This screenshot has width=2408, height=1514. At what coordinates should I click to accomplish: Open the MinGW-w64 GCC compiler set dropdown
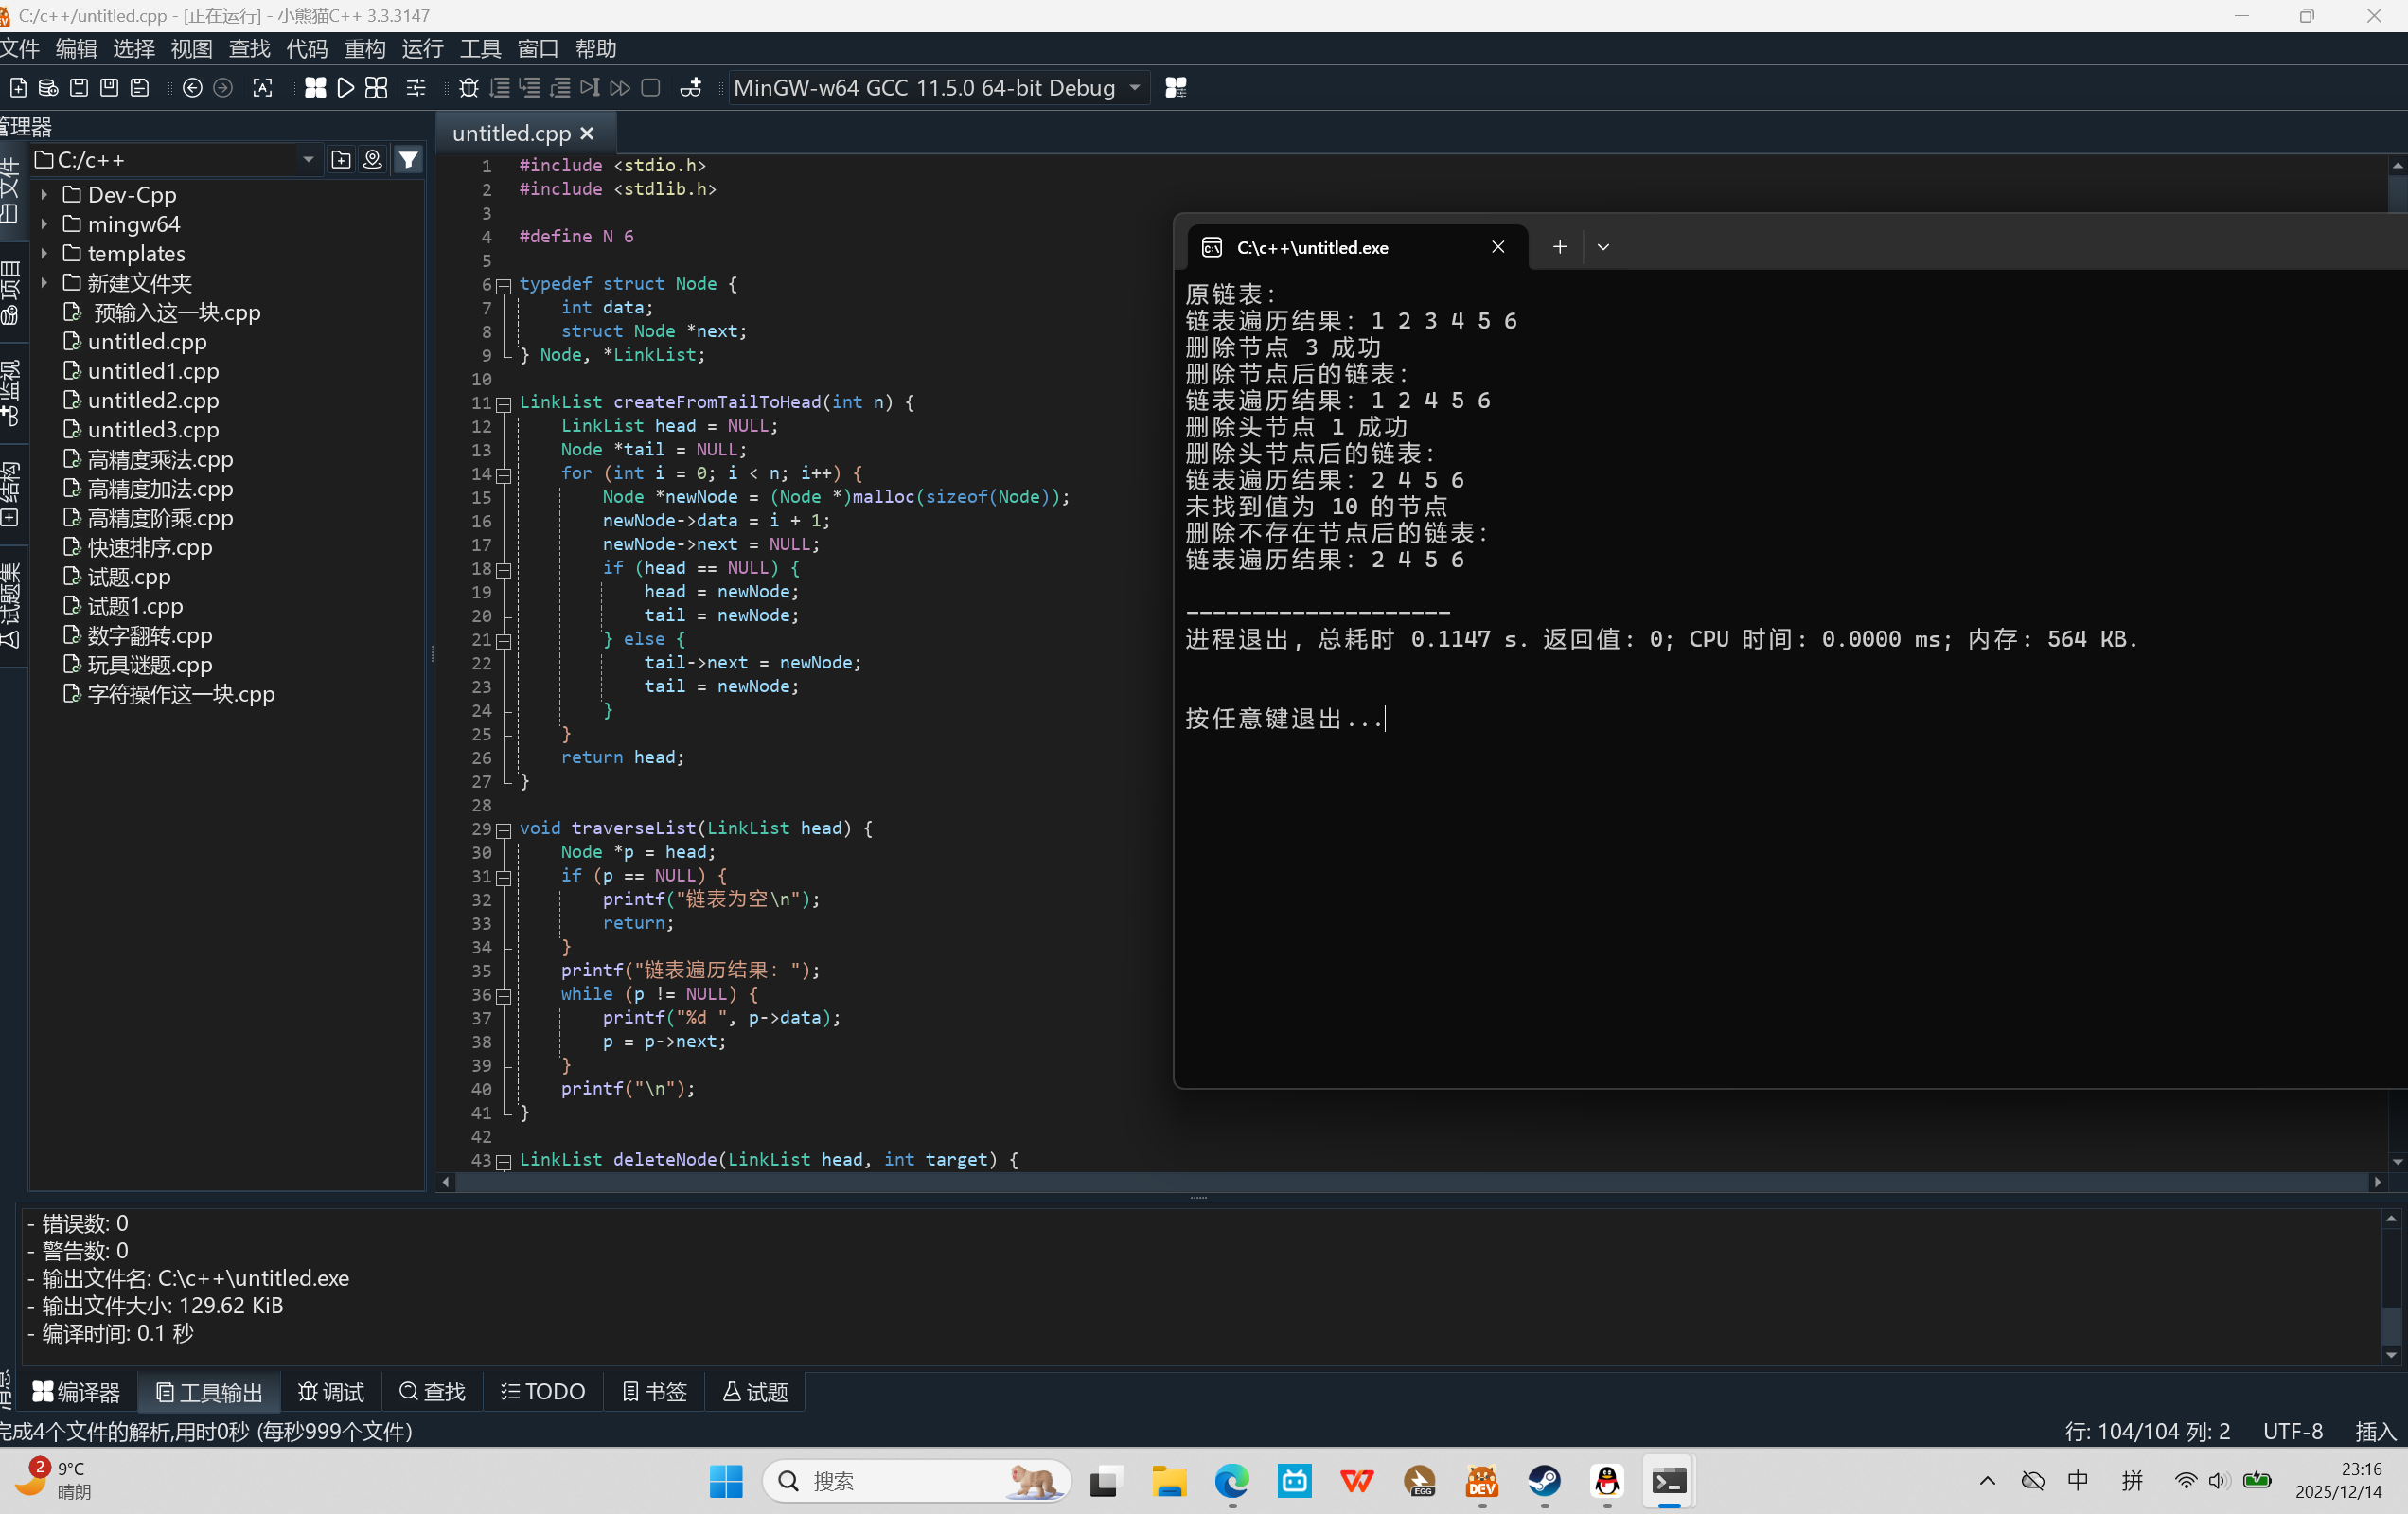click(x=1135, y=88)
